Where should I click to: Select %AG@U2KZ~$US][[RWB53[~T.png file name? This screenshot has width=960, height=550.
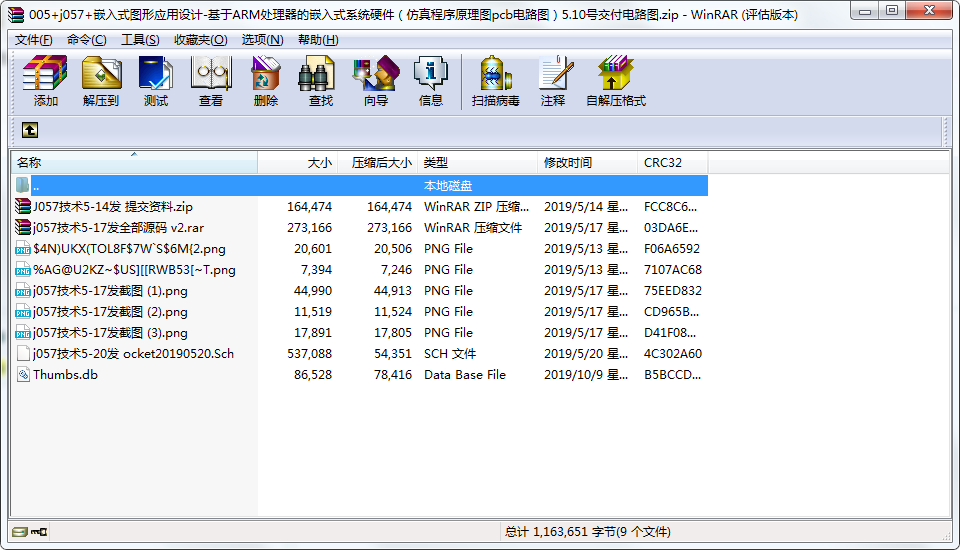click(134, 269)
